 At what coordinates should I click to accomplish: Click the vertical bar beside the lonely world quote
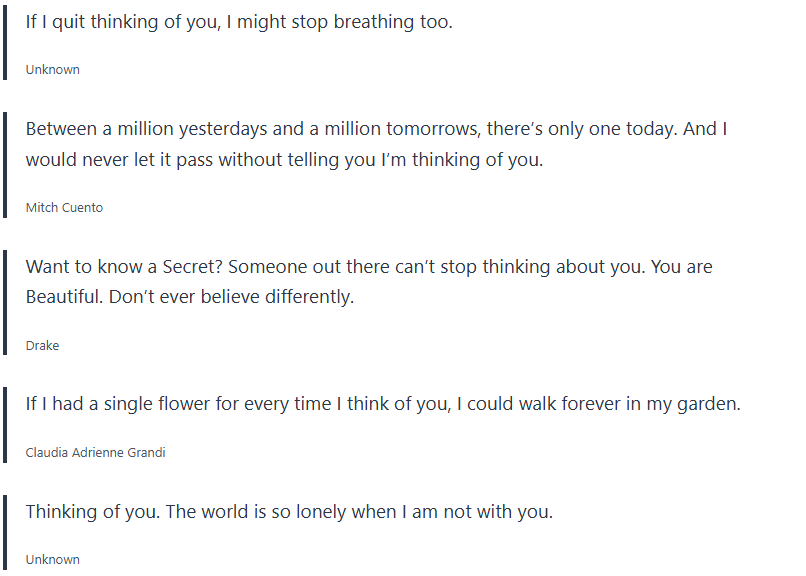click(x=5, y=532)
